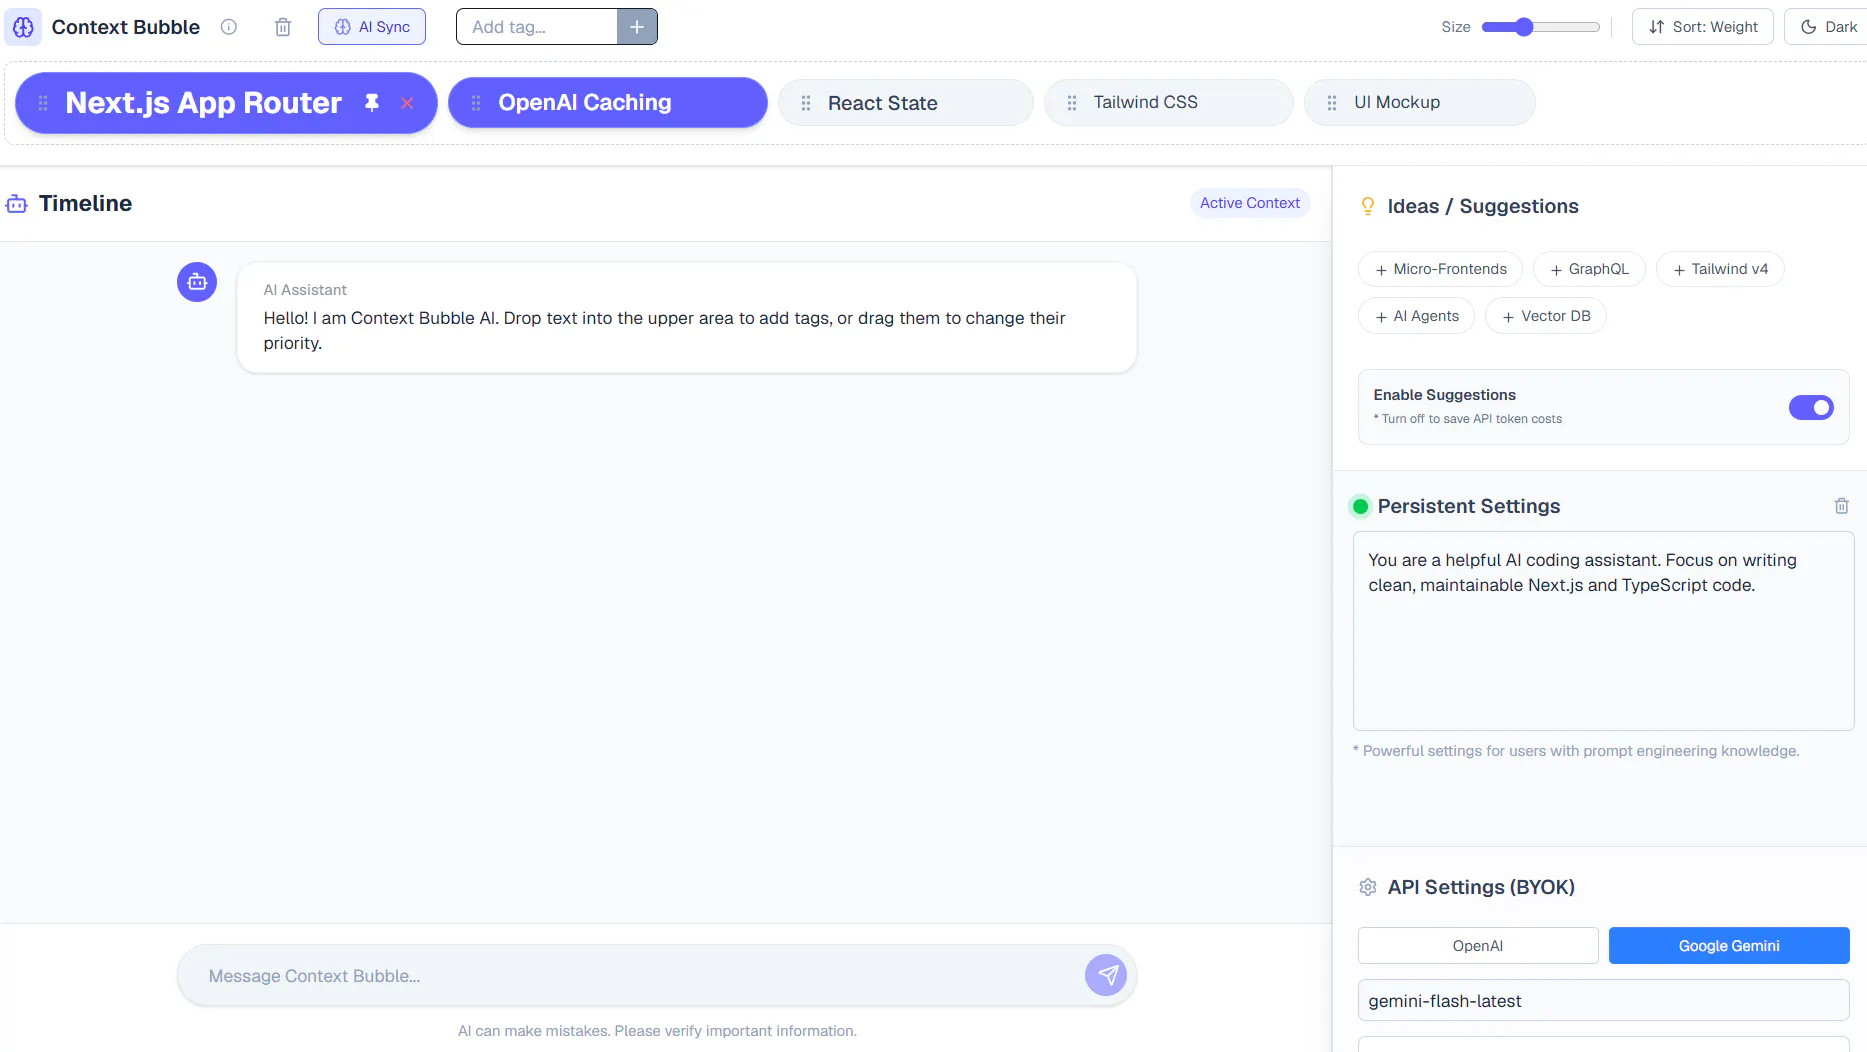Toggle the Enable Suggestions switch

1811,407
